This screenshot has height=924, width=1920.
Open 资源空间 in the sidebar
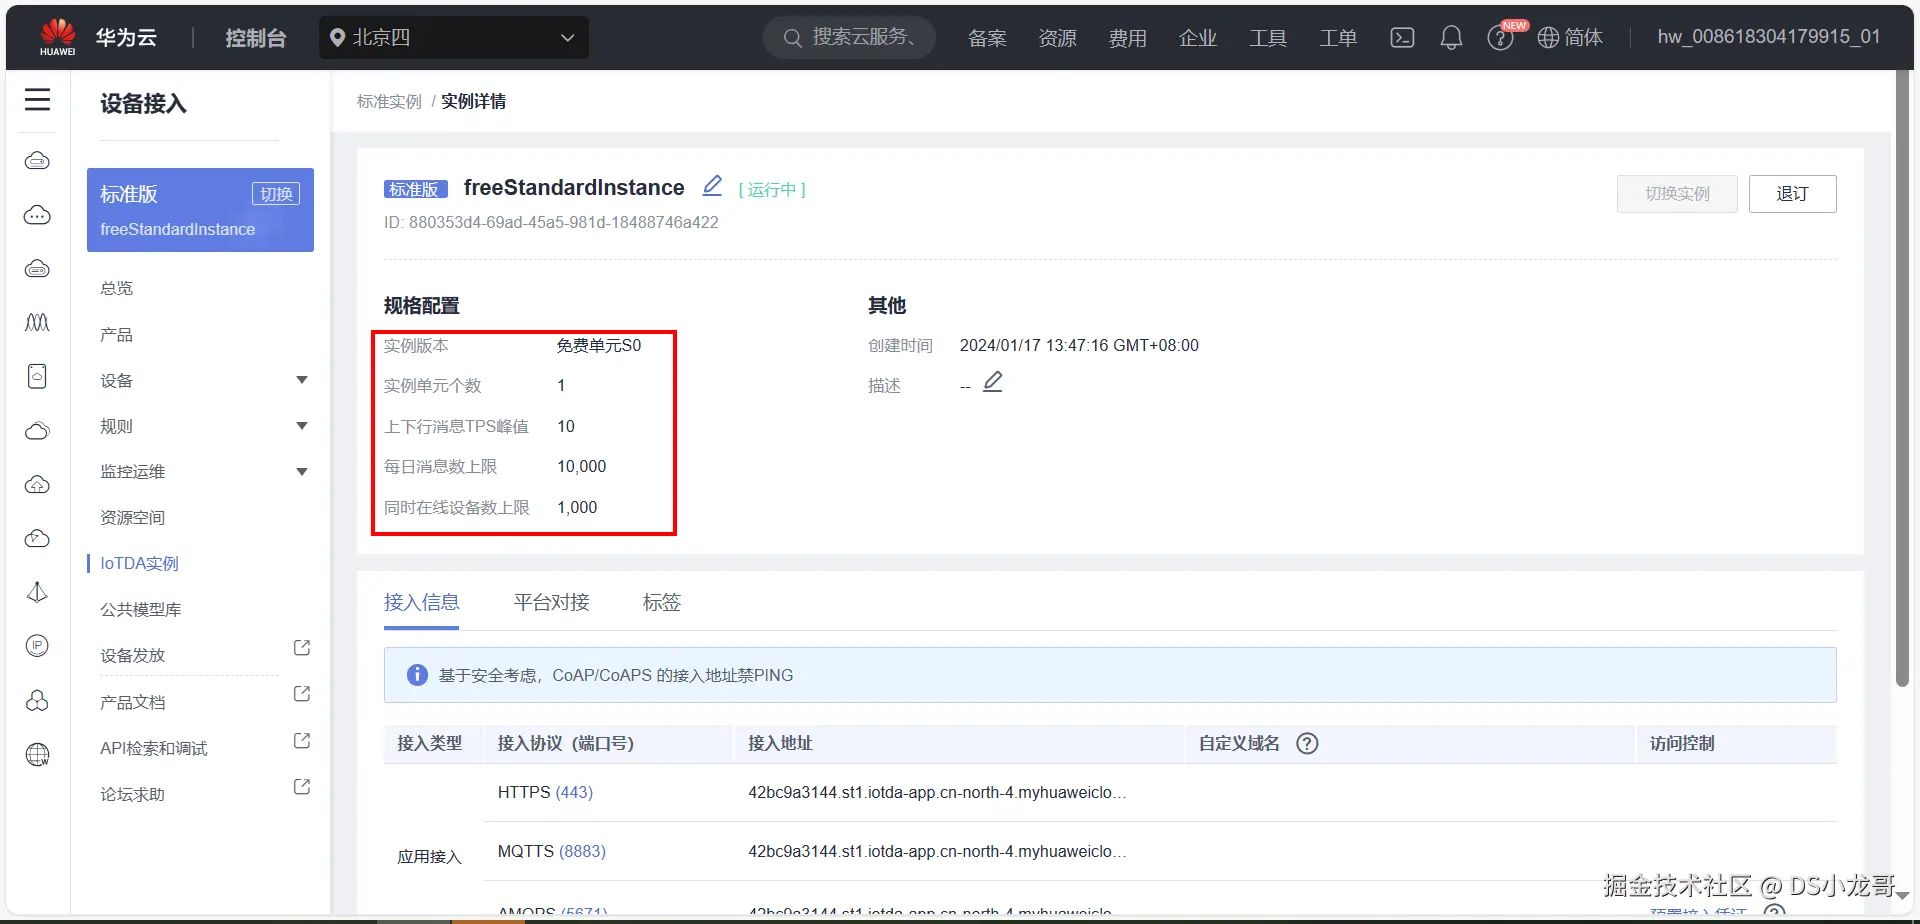(132, 518)
